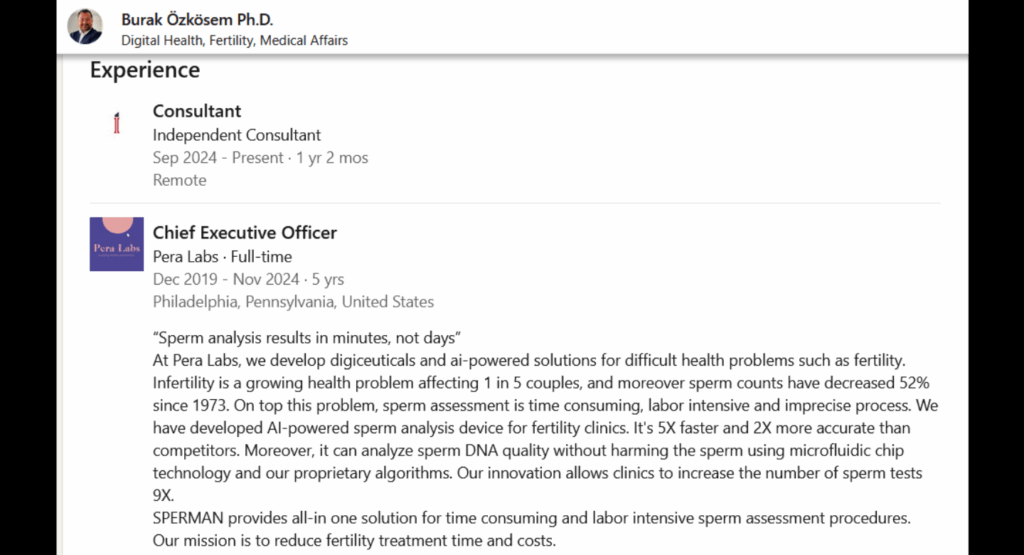Viewport: 1024px width, 555px height.
Task: Select the Chief Executive Officer job title
Action: 245,233
